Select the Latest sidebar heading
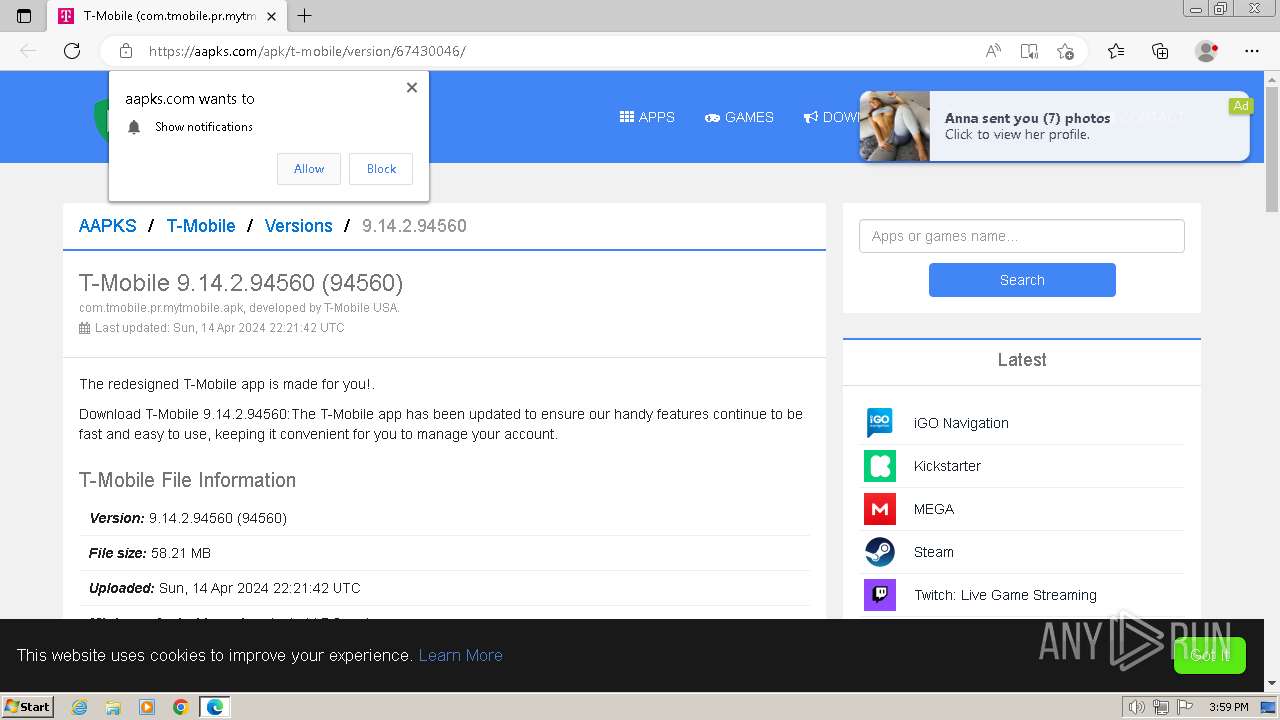The height and width of the screenshot is (720, 1280). click(1022, 360)
